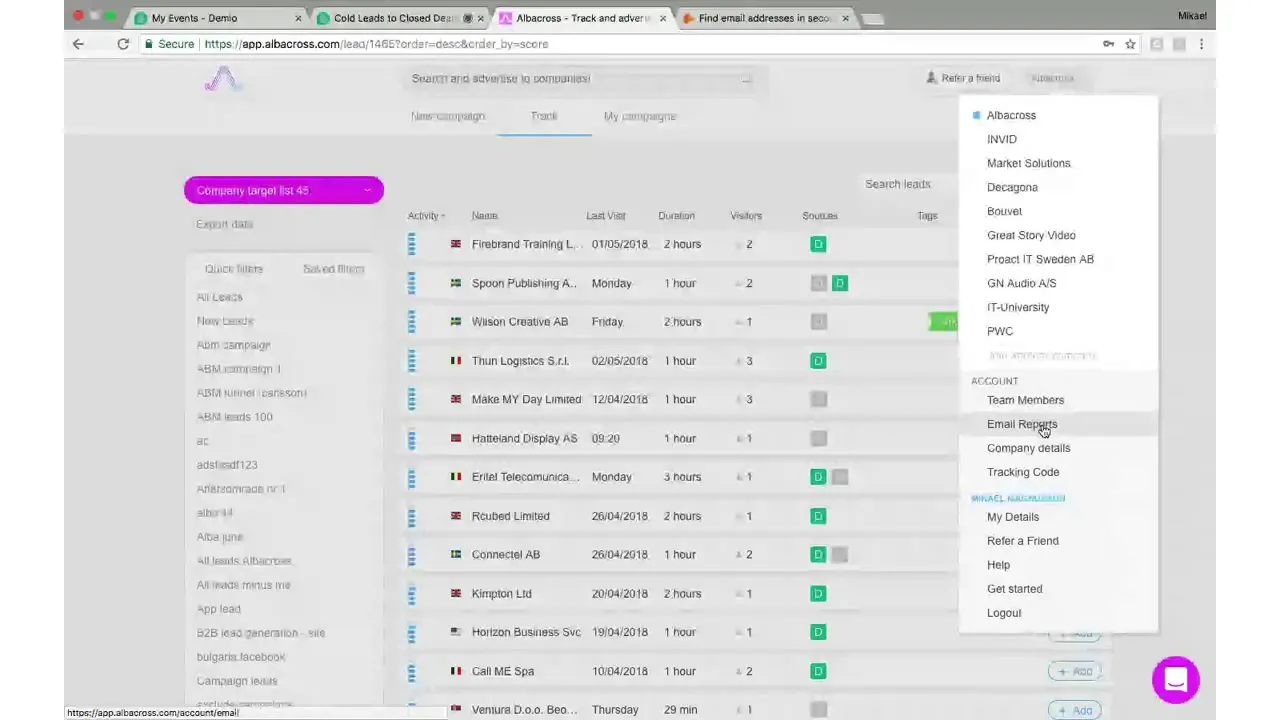
Task: Click activity bars icon for Kimpton Ltd
Action: pyautogui.click(x=411, y=594)
